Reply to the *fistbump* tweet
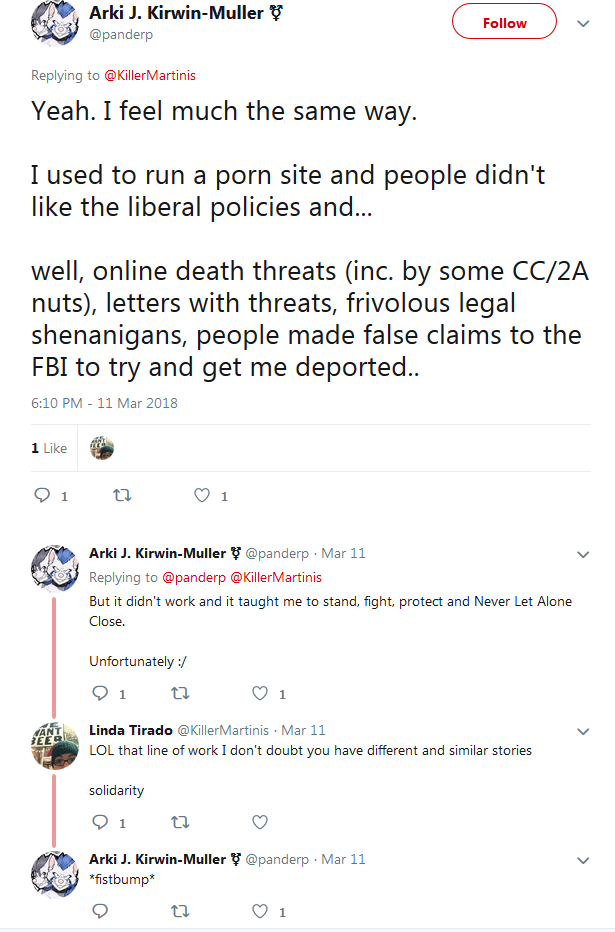The image size is (615, 932). pos(100,911)
